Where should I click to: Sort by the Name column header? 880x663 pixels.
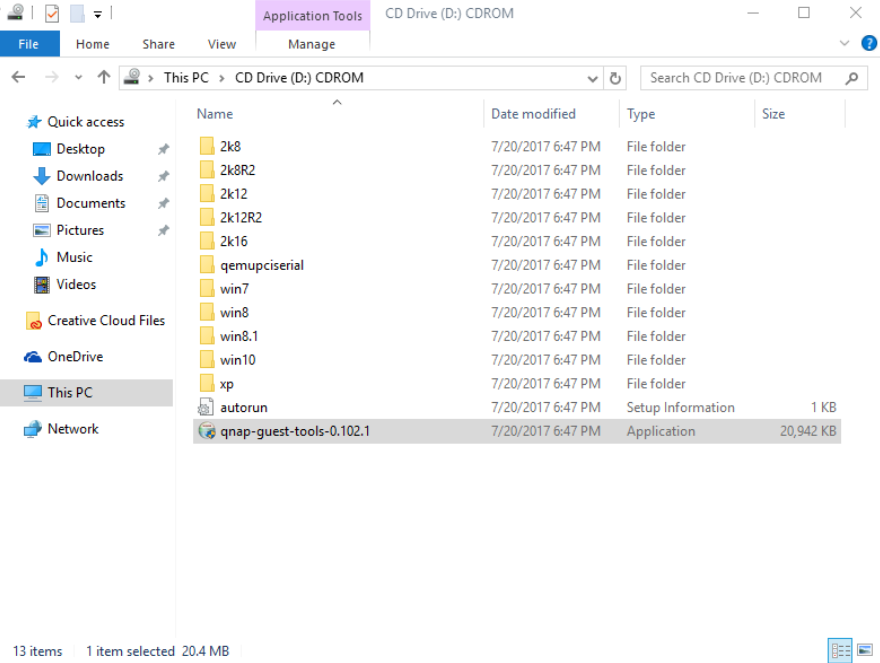click(214, 114)
